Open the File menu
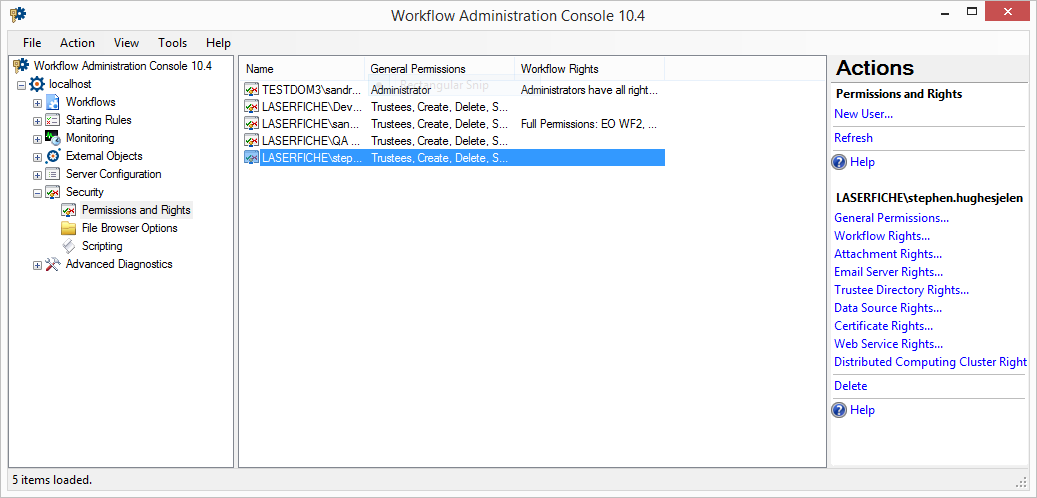The image size is (1037, 498). (32, 43)
